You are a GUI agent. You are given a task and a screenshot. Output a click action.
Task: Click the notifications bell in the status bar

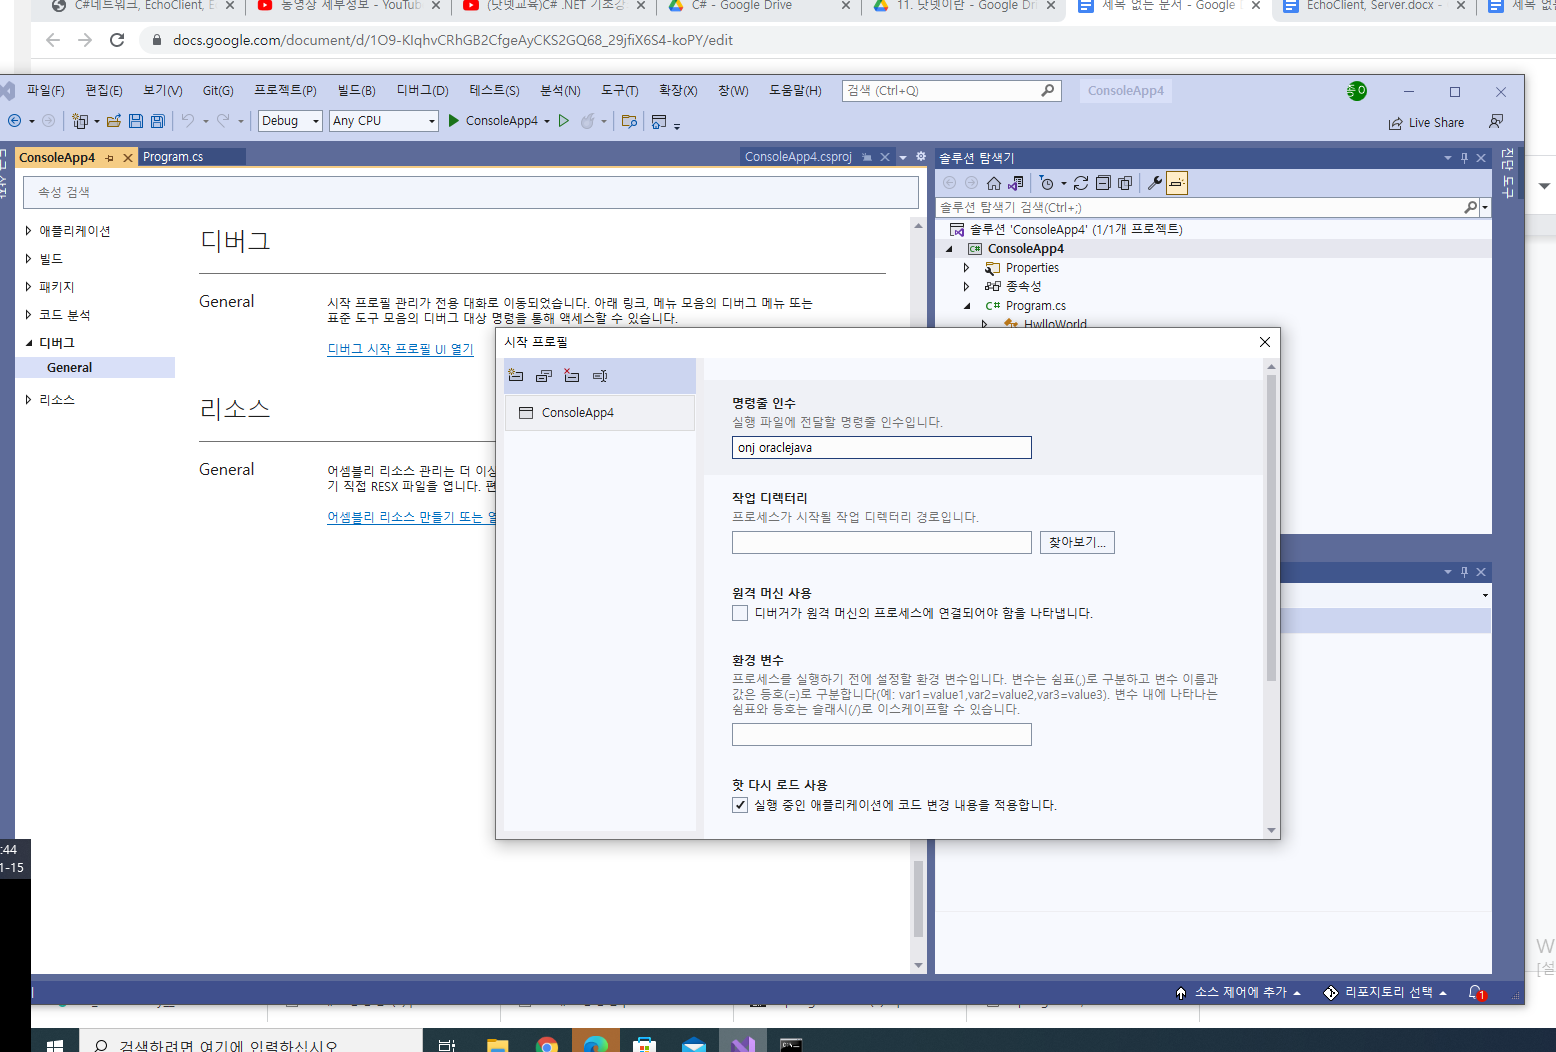click(x=1476, y=993)
